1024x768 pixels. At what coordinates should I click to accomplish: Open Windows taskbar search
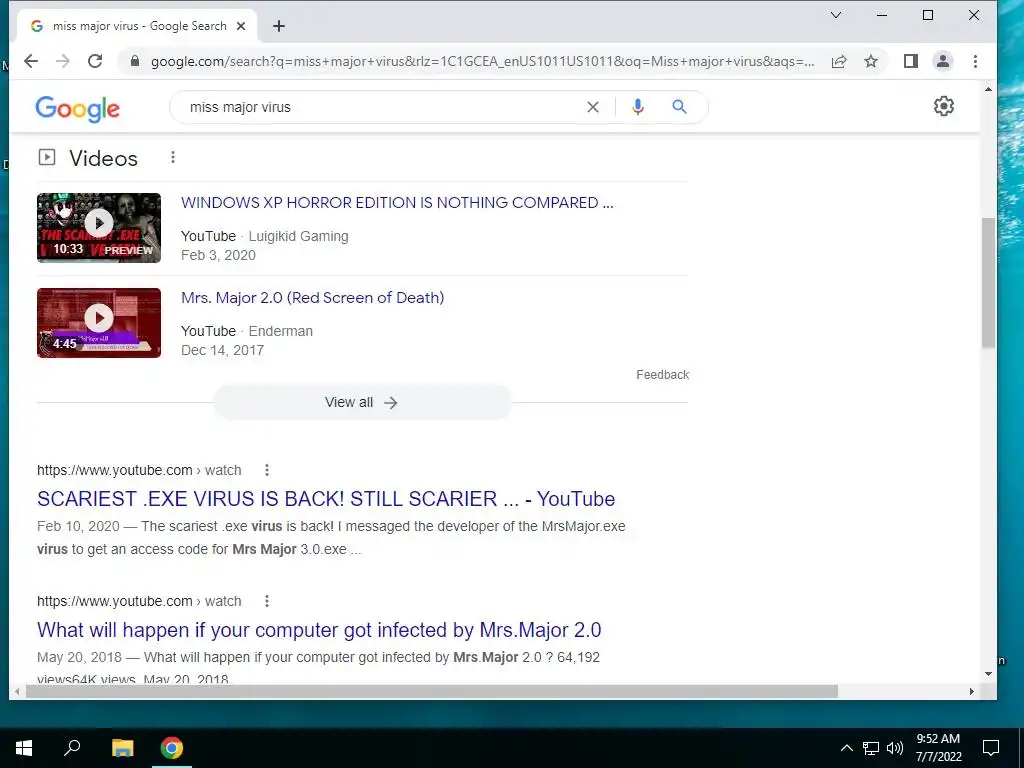72,748
